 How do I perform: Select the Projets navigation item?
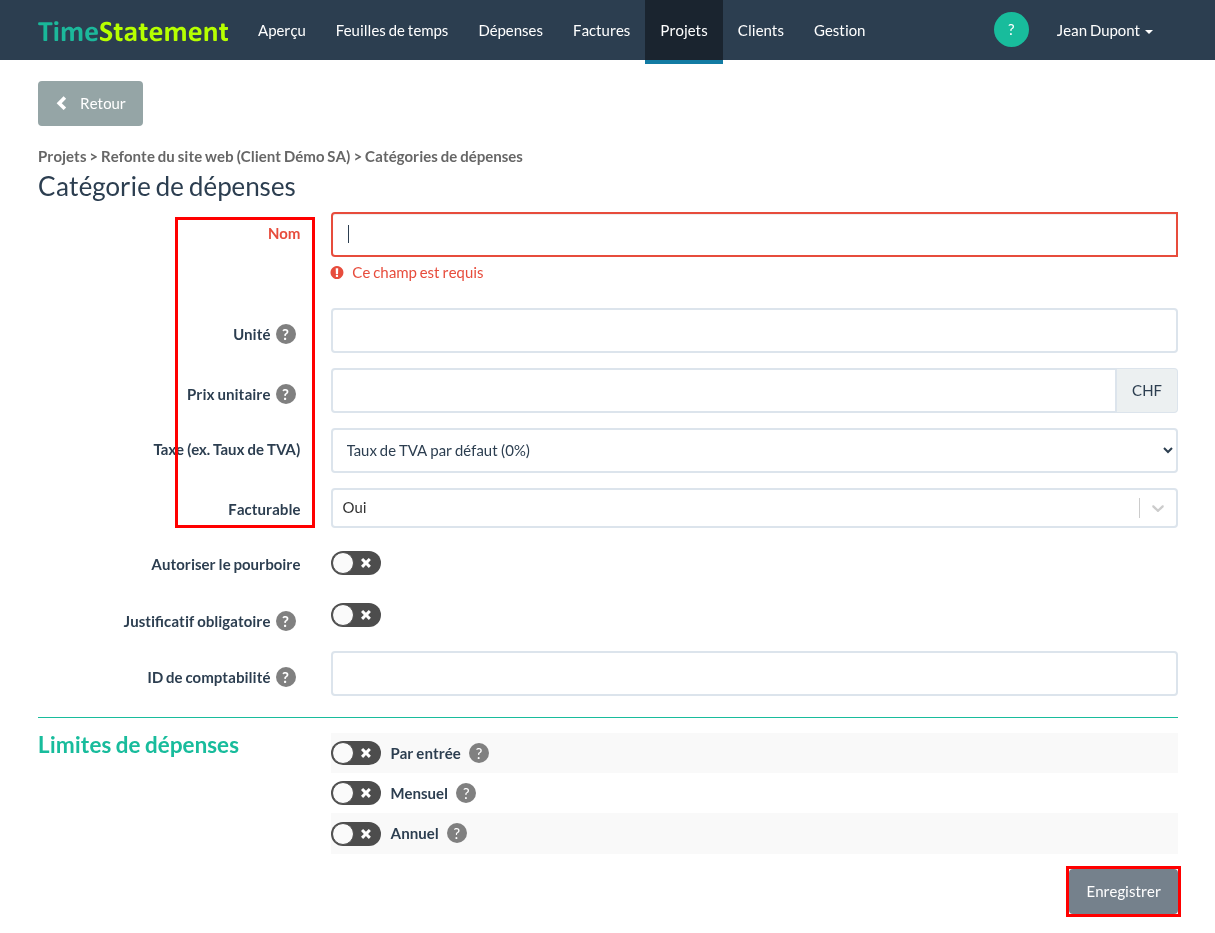point(684,31)
